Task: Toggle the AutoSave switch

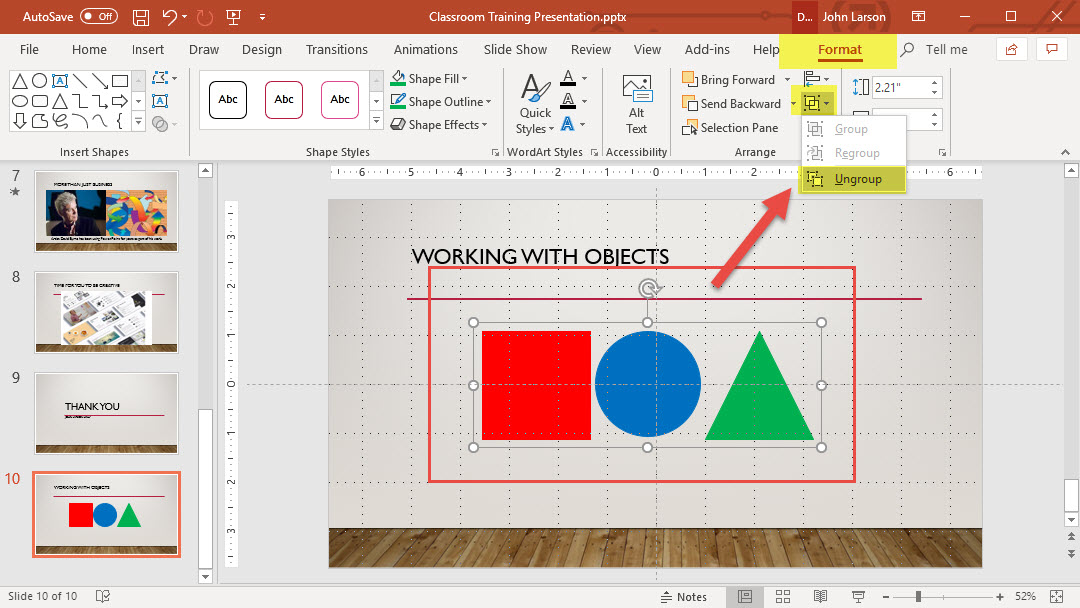Action: pyautogui.click(x=98, y=17)
